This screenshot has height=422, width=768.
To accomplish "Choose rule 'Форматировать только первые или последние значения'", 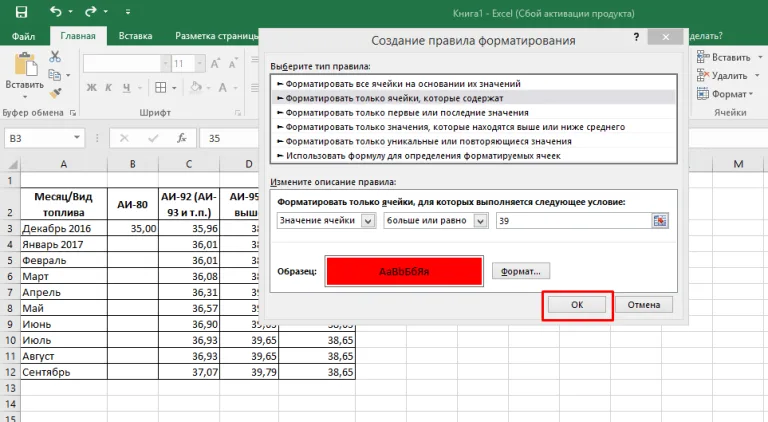I will point(474,113).
